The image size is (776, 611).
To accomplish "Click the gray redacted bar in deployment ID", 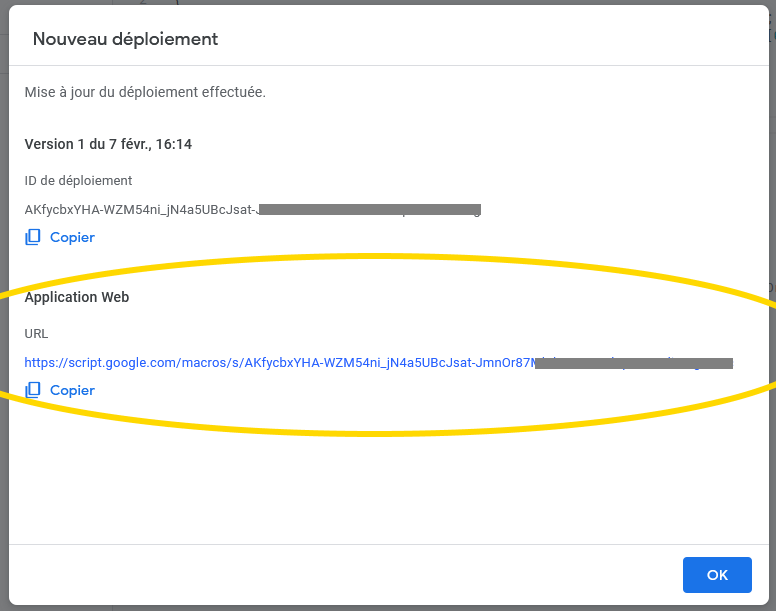I will point(370,210).
